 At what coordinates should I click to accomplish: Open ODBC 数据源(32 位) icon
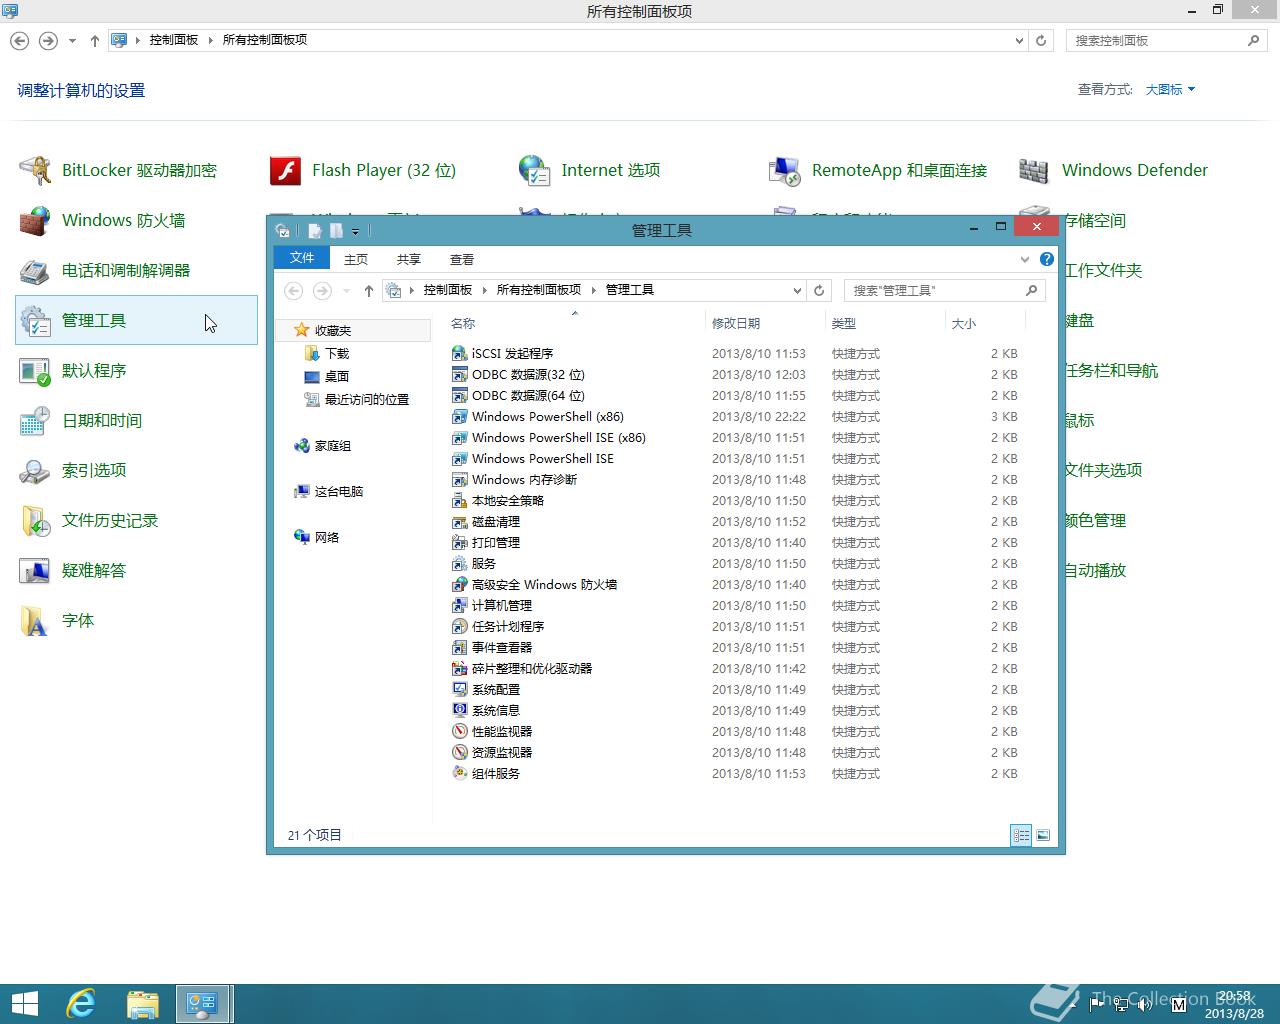(460, 374)
